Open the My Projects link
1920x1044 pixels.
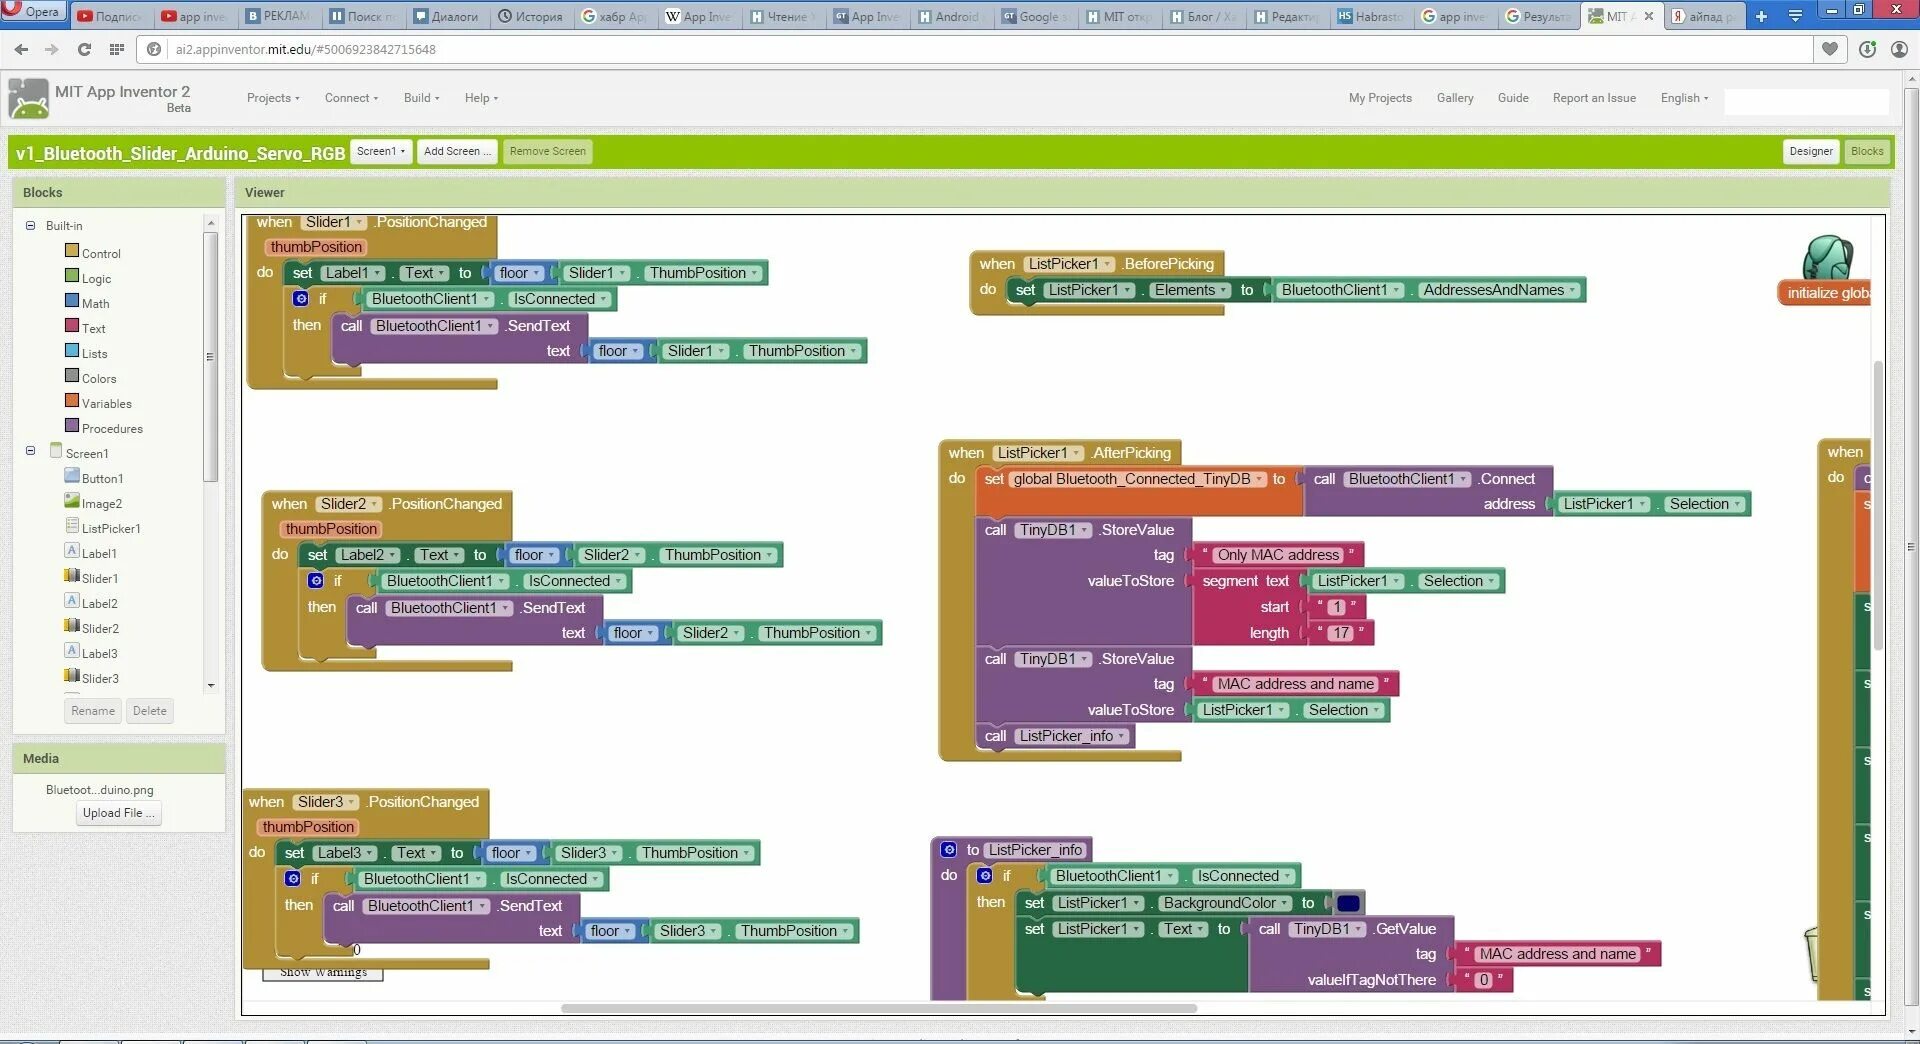1380,98
